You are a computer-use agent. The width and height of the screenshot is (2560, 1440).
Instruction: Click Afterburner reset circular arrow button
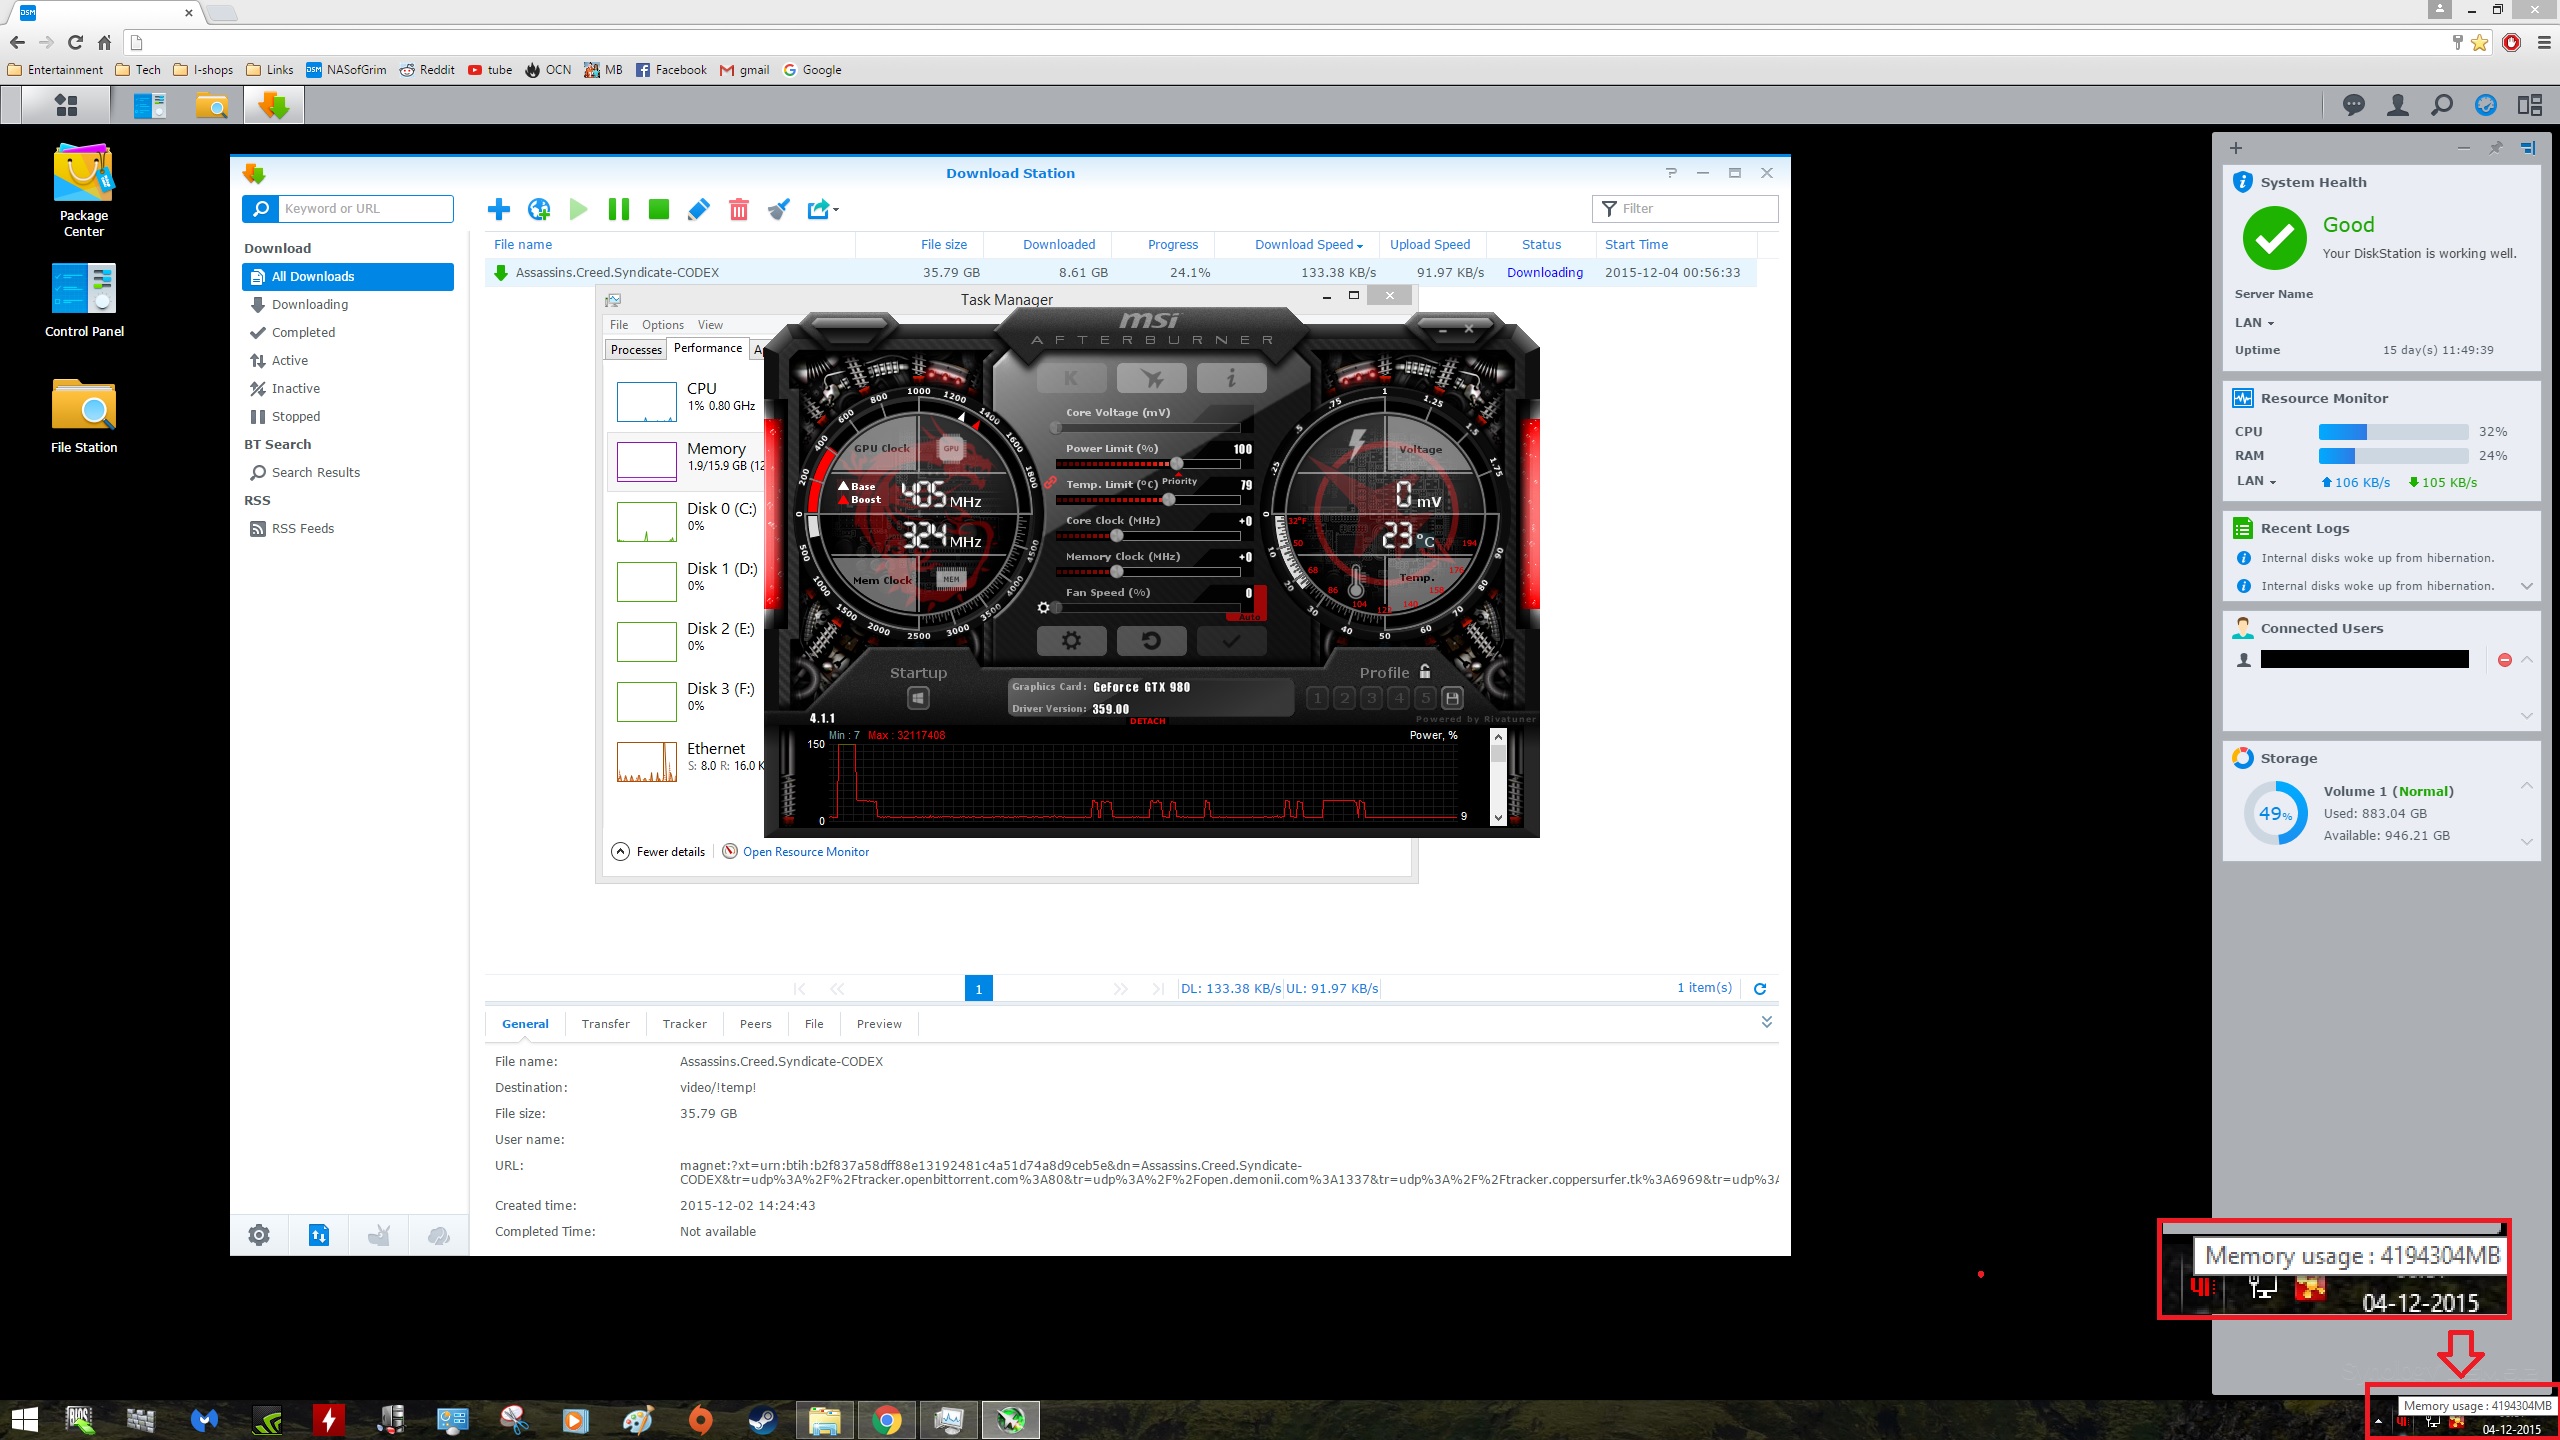pyautogui.click(x=1151, y=641)
